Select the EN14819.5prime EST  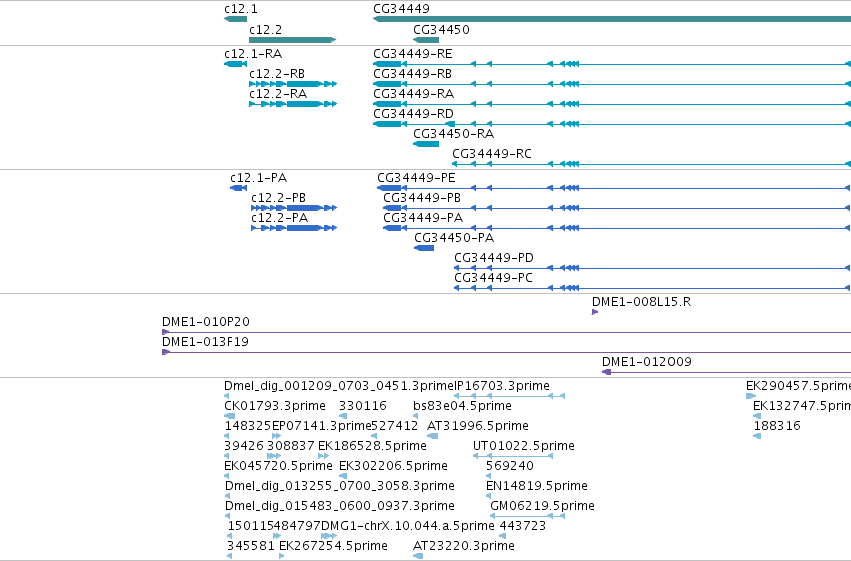(489, 496)
